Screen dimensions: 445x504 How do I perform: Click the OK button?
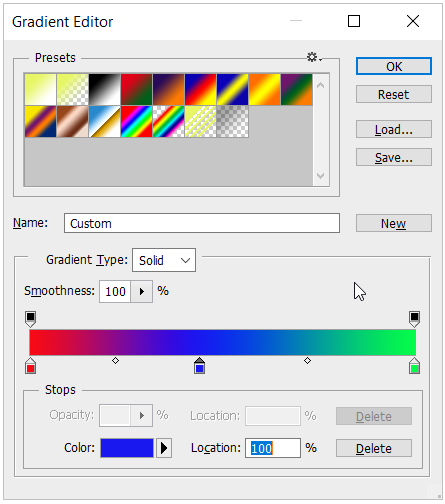394,66
